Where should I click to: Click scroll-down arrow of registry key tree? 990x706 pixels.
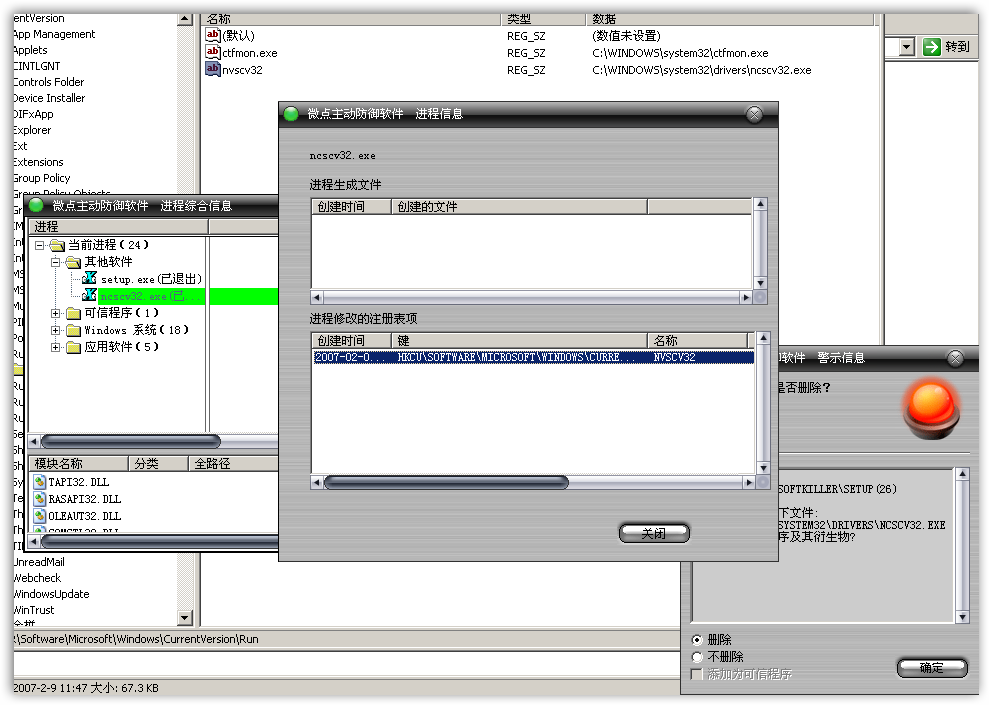184,618
